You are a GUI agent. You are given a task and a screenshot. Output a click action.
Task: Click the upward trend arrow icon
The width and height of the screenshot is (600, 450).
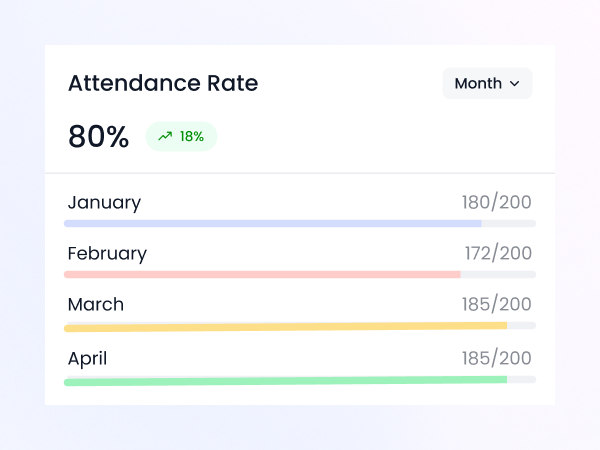pos(165,137)
